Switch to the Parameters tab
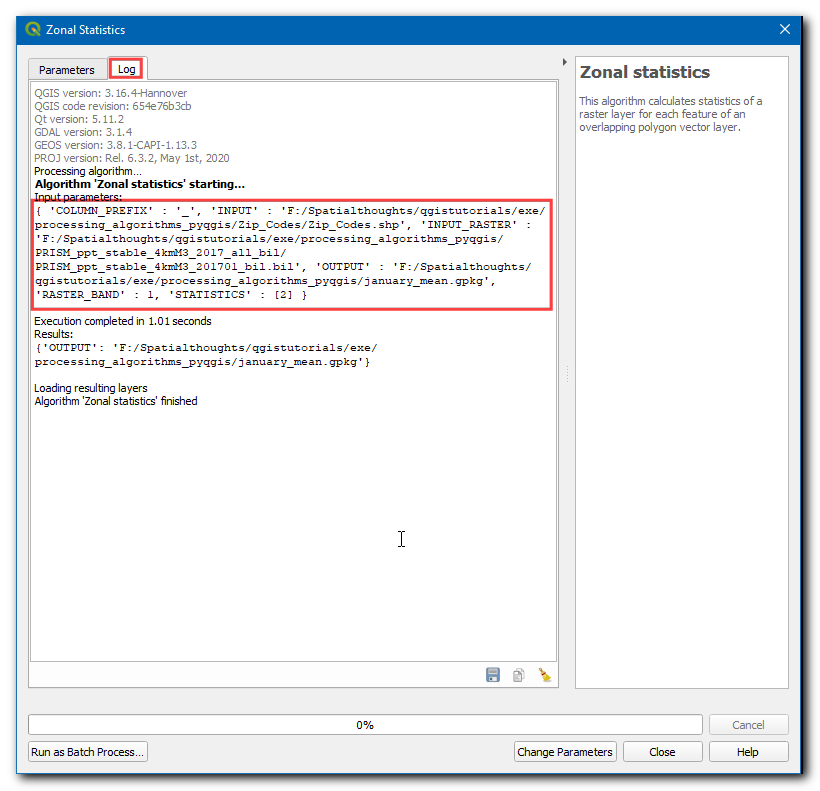The width and height of the screenshot is (820, 791). click(67, 70)
